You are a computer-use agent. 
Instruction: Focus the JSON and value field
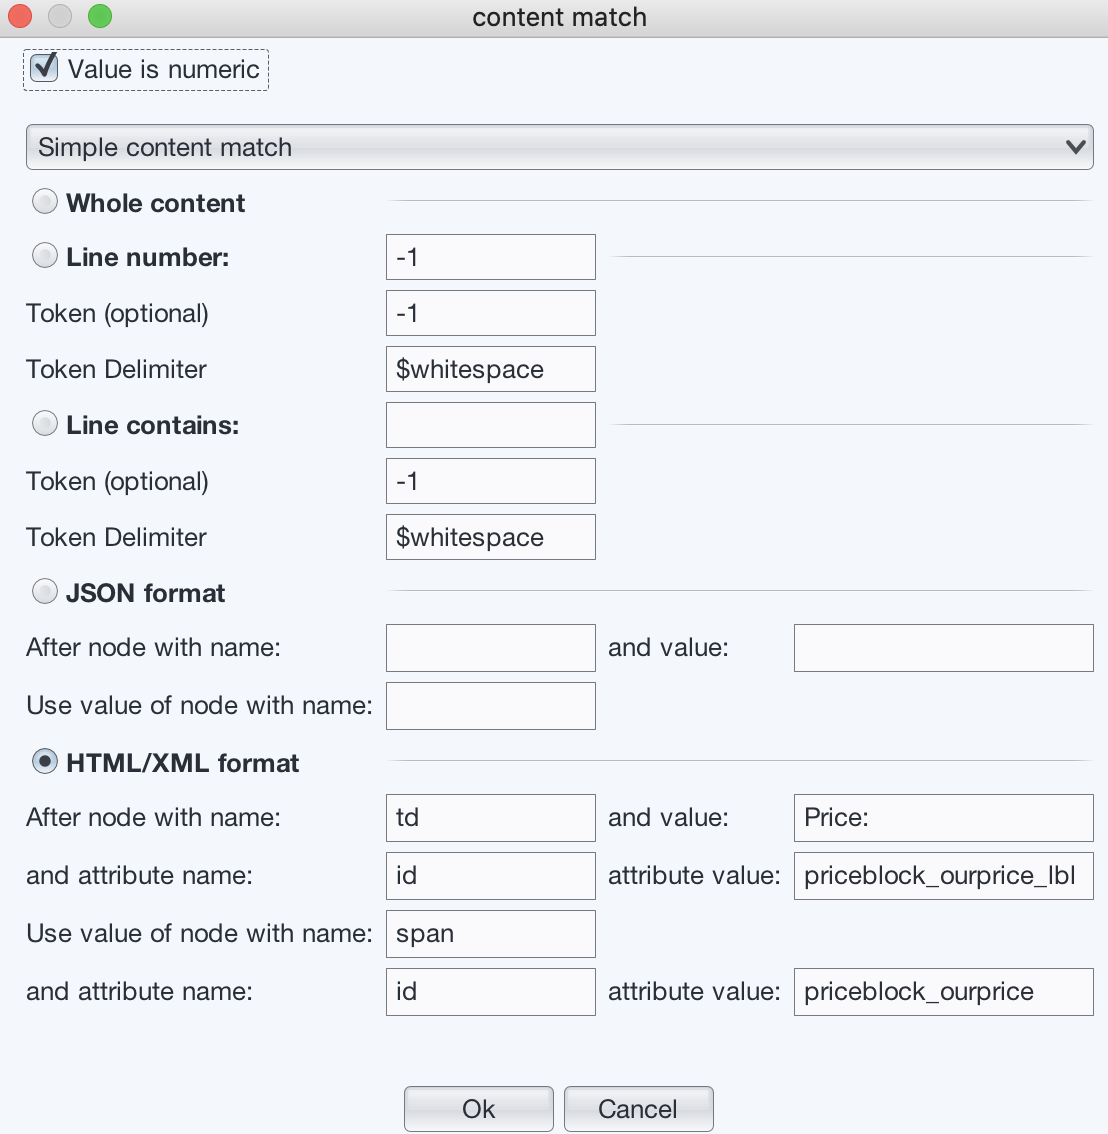[943, 648]
